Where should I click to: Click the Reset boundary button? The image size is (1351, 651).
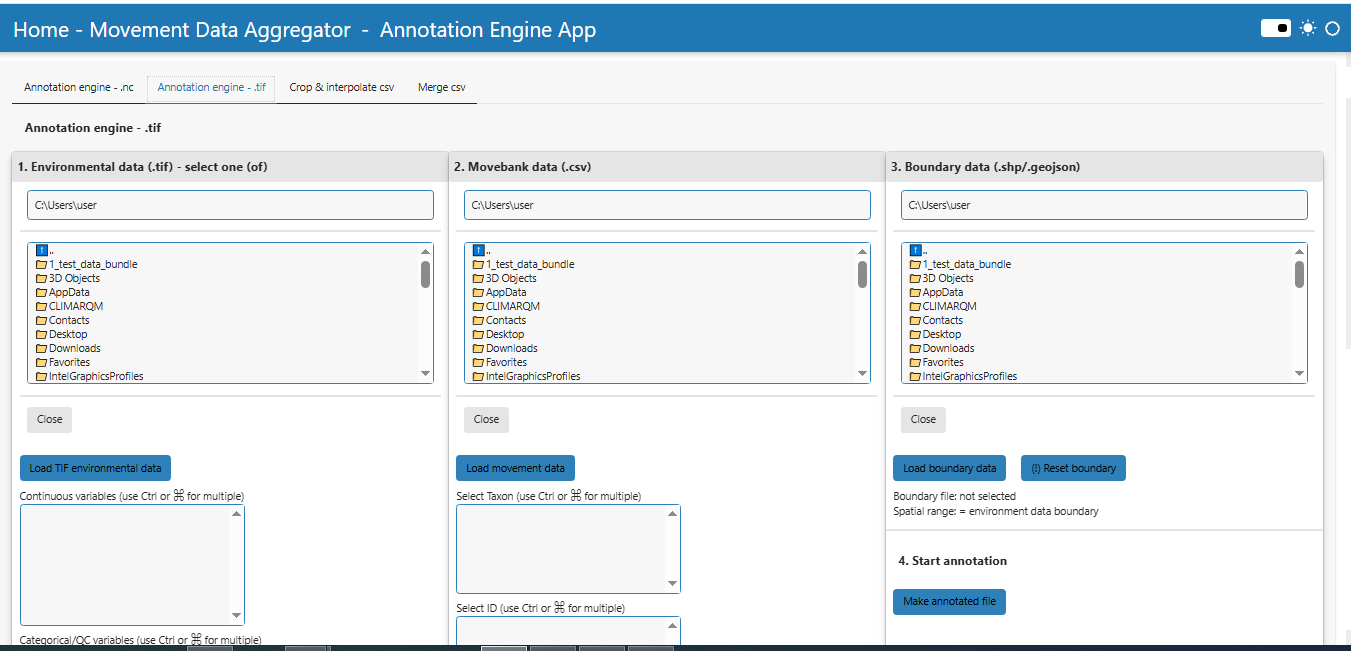click(1073, 468)
